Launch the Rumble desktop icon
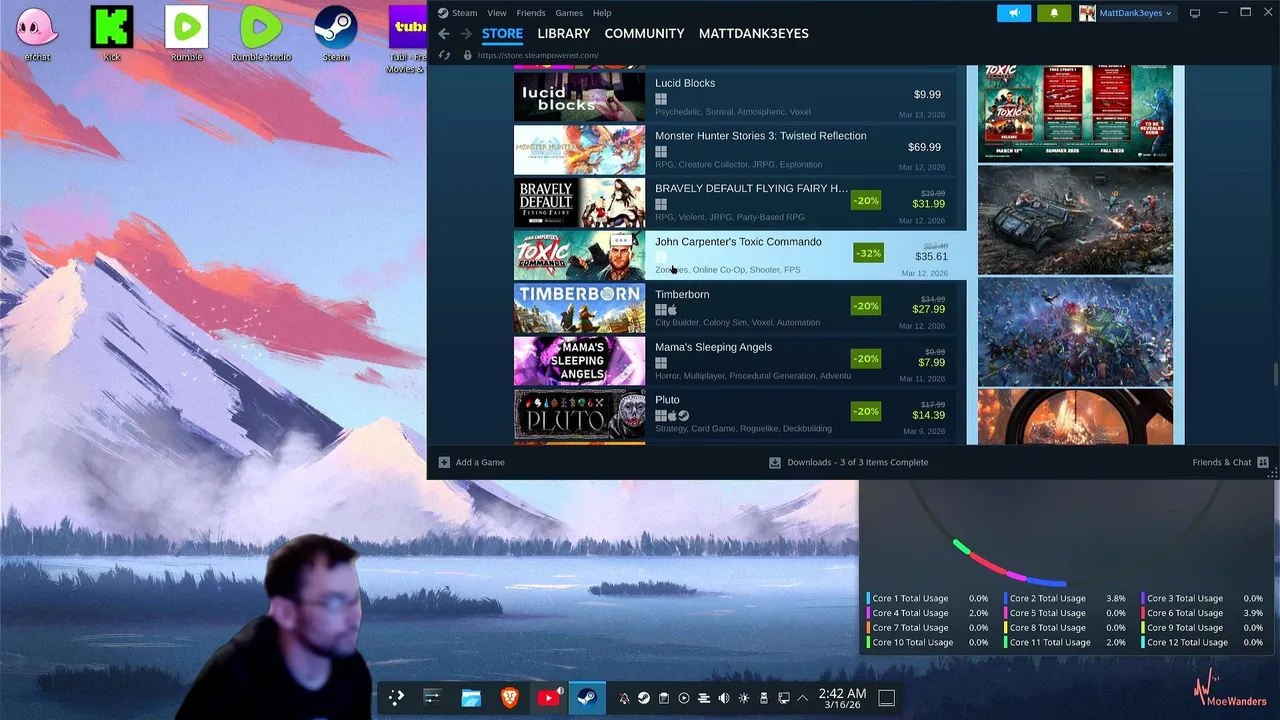Screen dimensions: 1280x720 186,34
